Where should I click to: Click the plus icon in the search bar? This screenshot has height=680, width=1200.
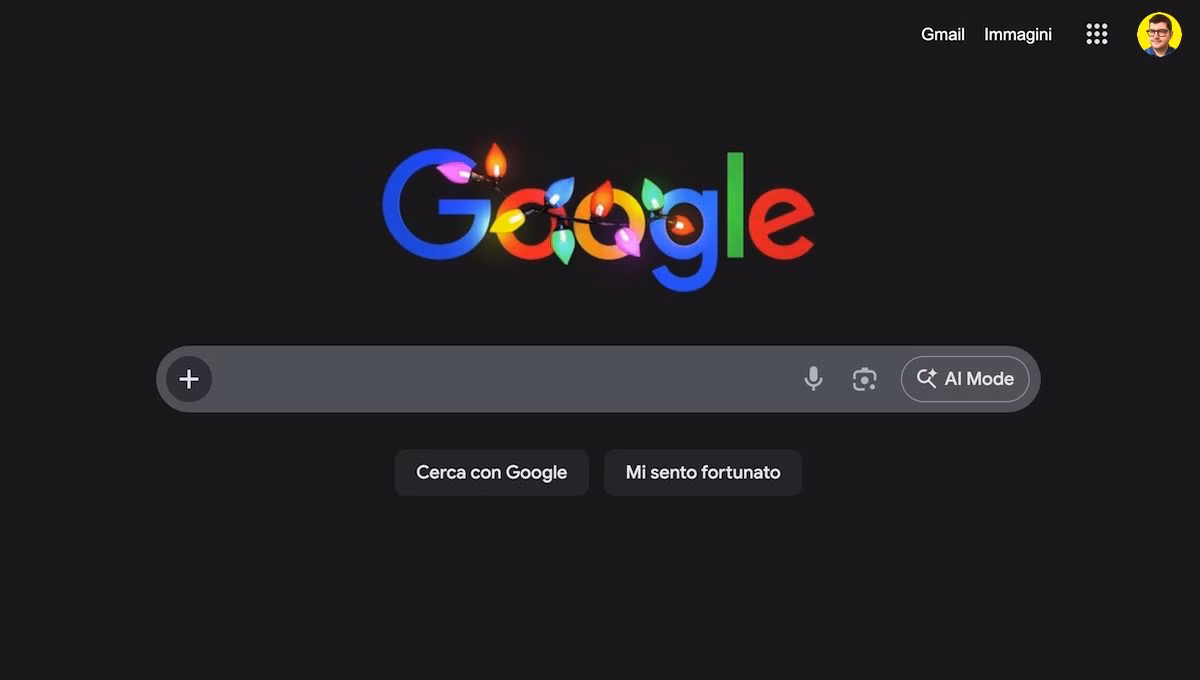tap(189, 379)
